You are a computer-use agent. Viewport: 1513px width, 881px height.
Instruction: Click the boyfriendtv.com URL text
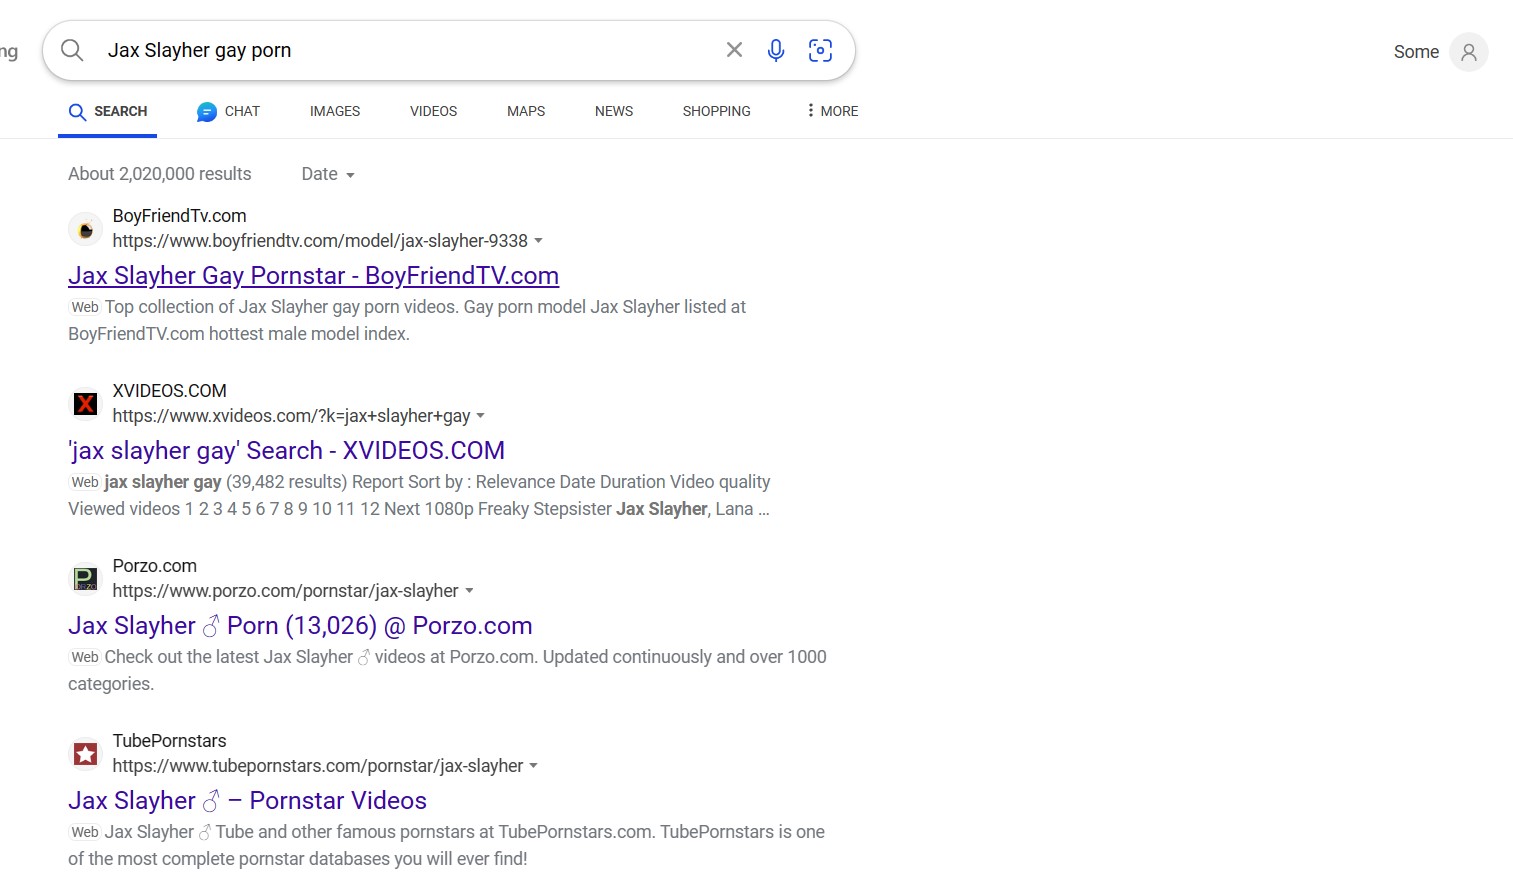[320, 241]
